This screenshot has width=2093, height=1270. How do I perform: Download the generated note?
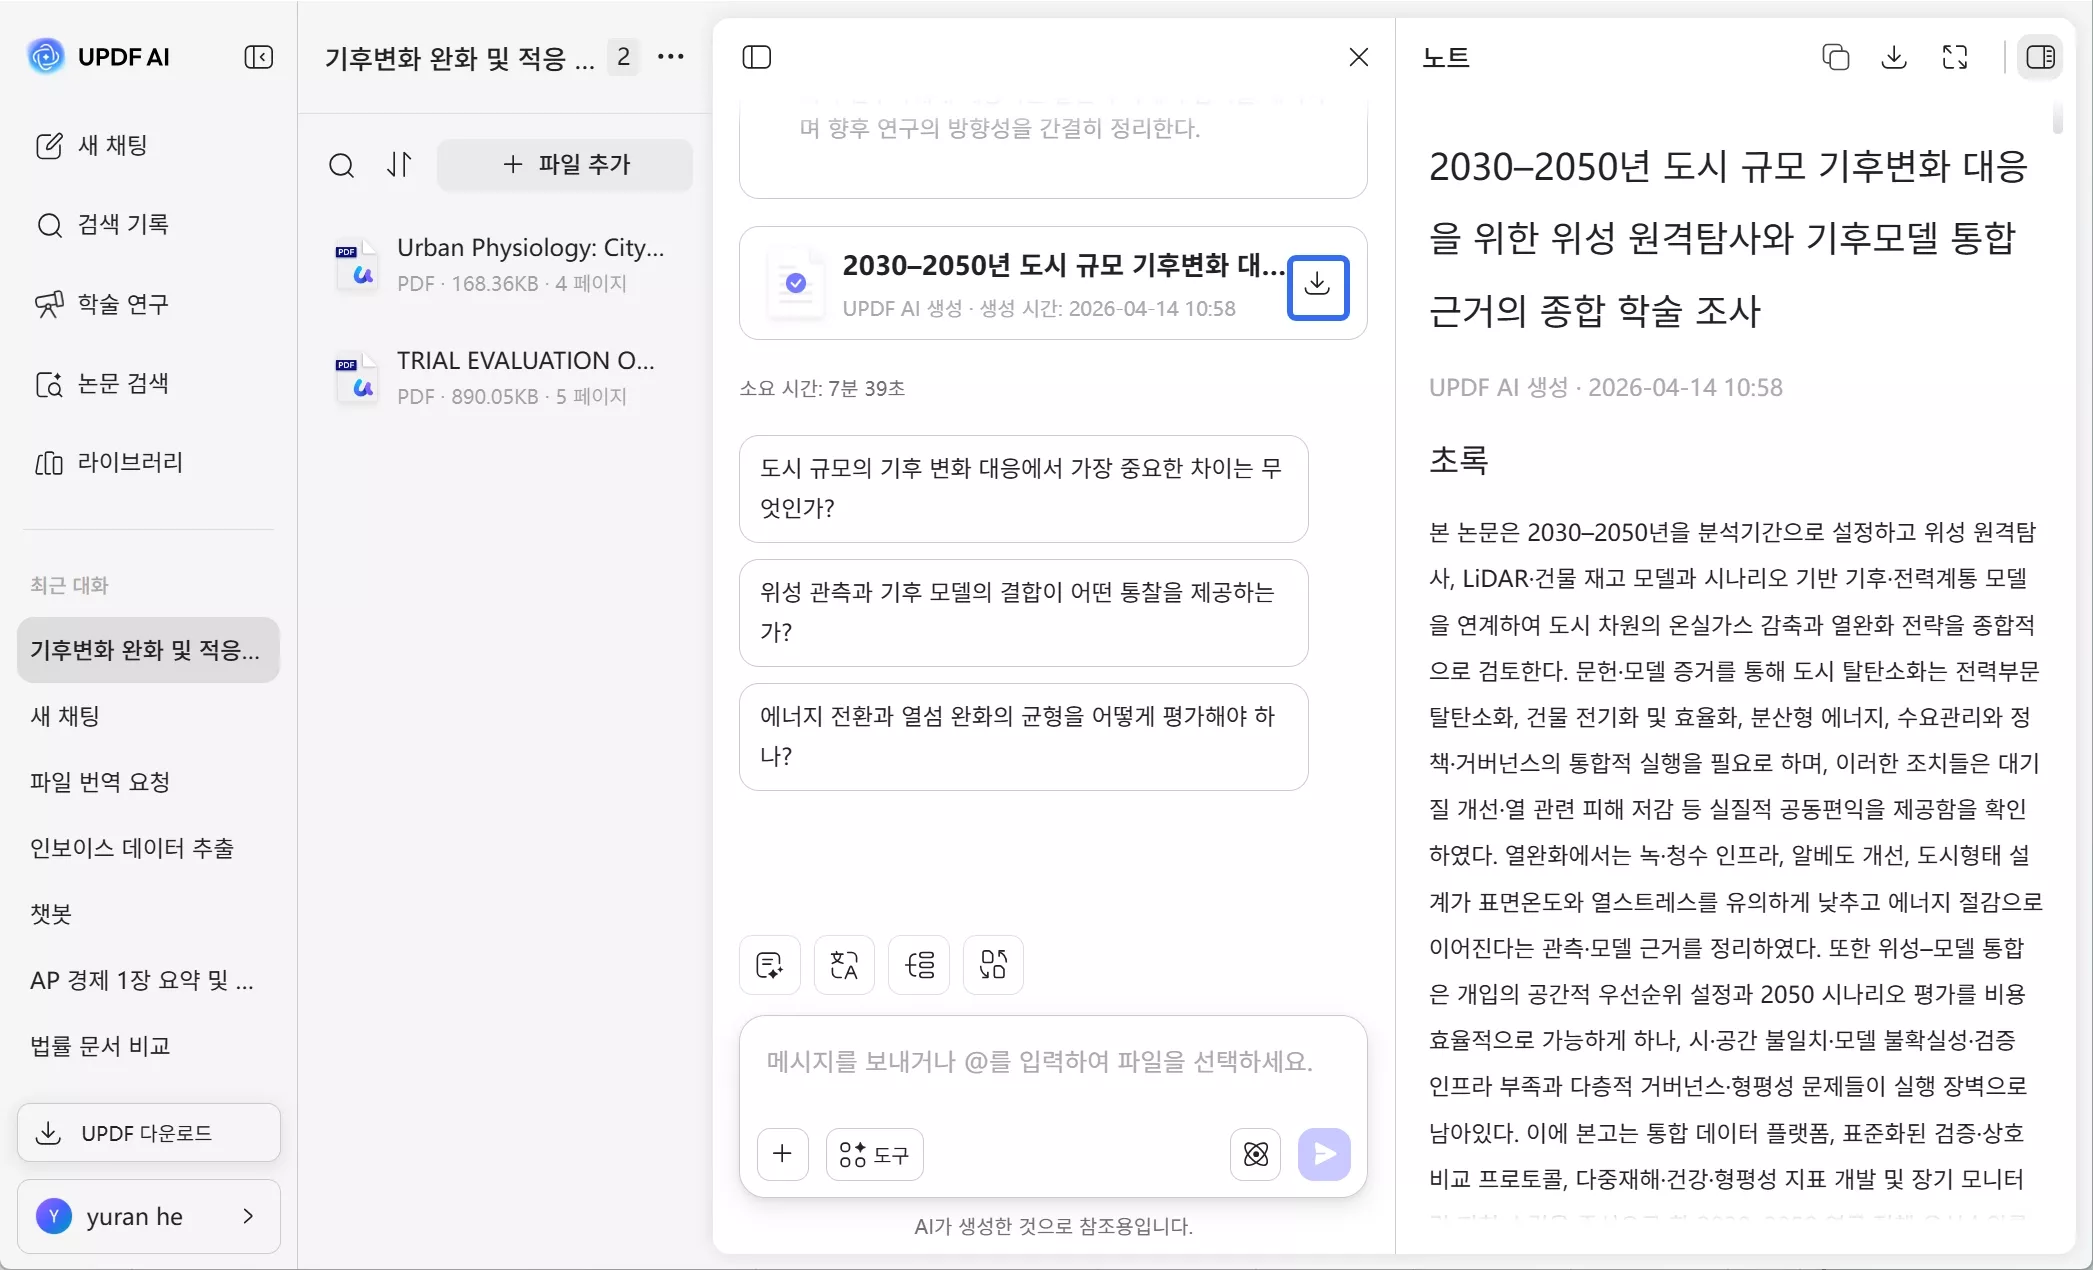(x=1893, y=57)
